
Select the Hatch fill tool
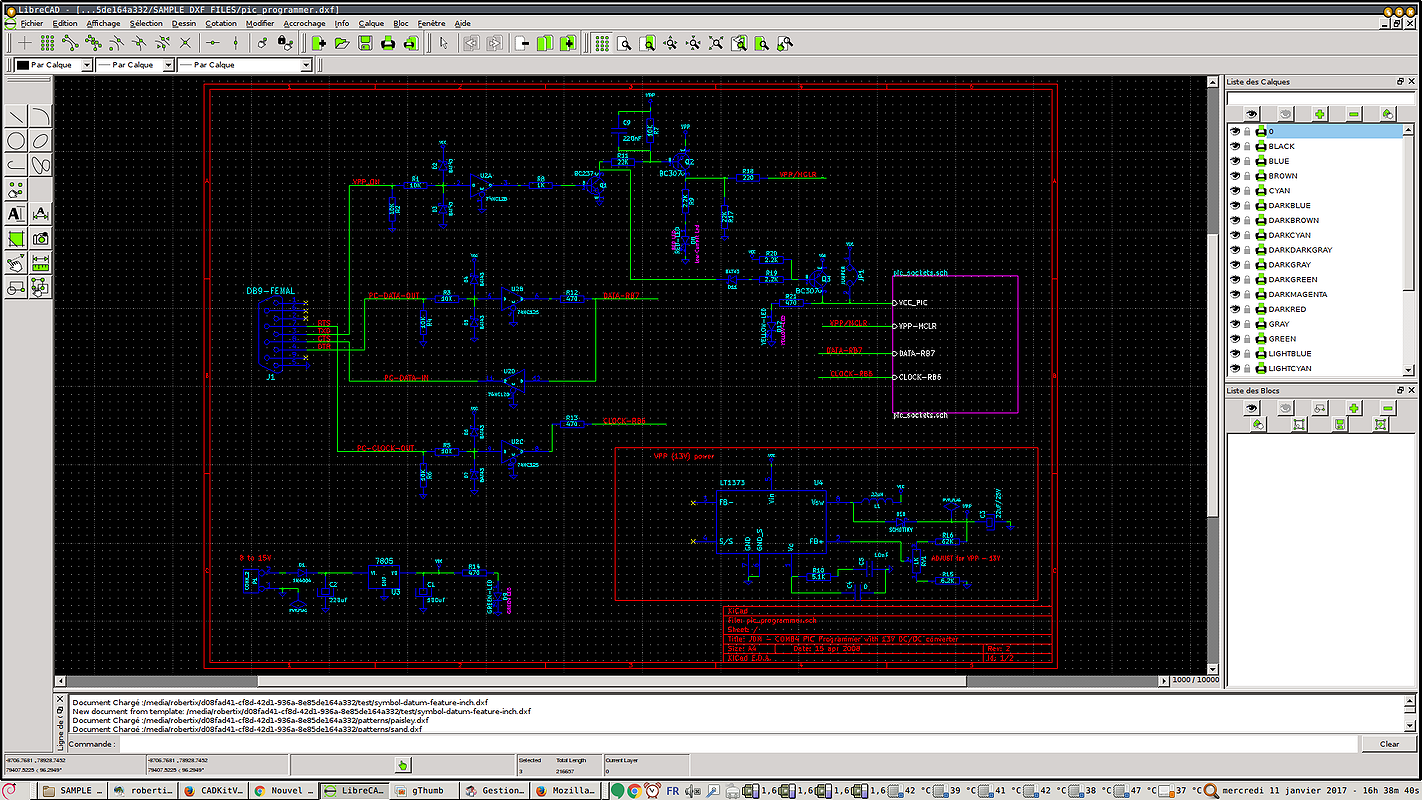coord(16,238)
